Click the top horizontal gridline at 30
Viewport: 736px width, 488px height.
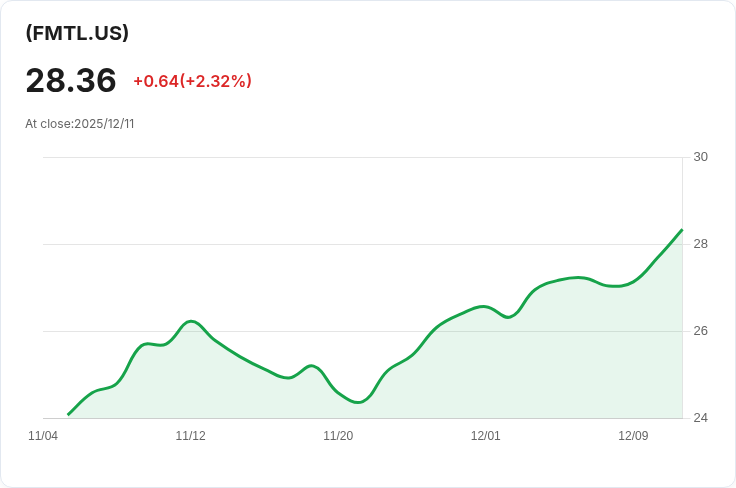(x=360, y=157)
